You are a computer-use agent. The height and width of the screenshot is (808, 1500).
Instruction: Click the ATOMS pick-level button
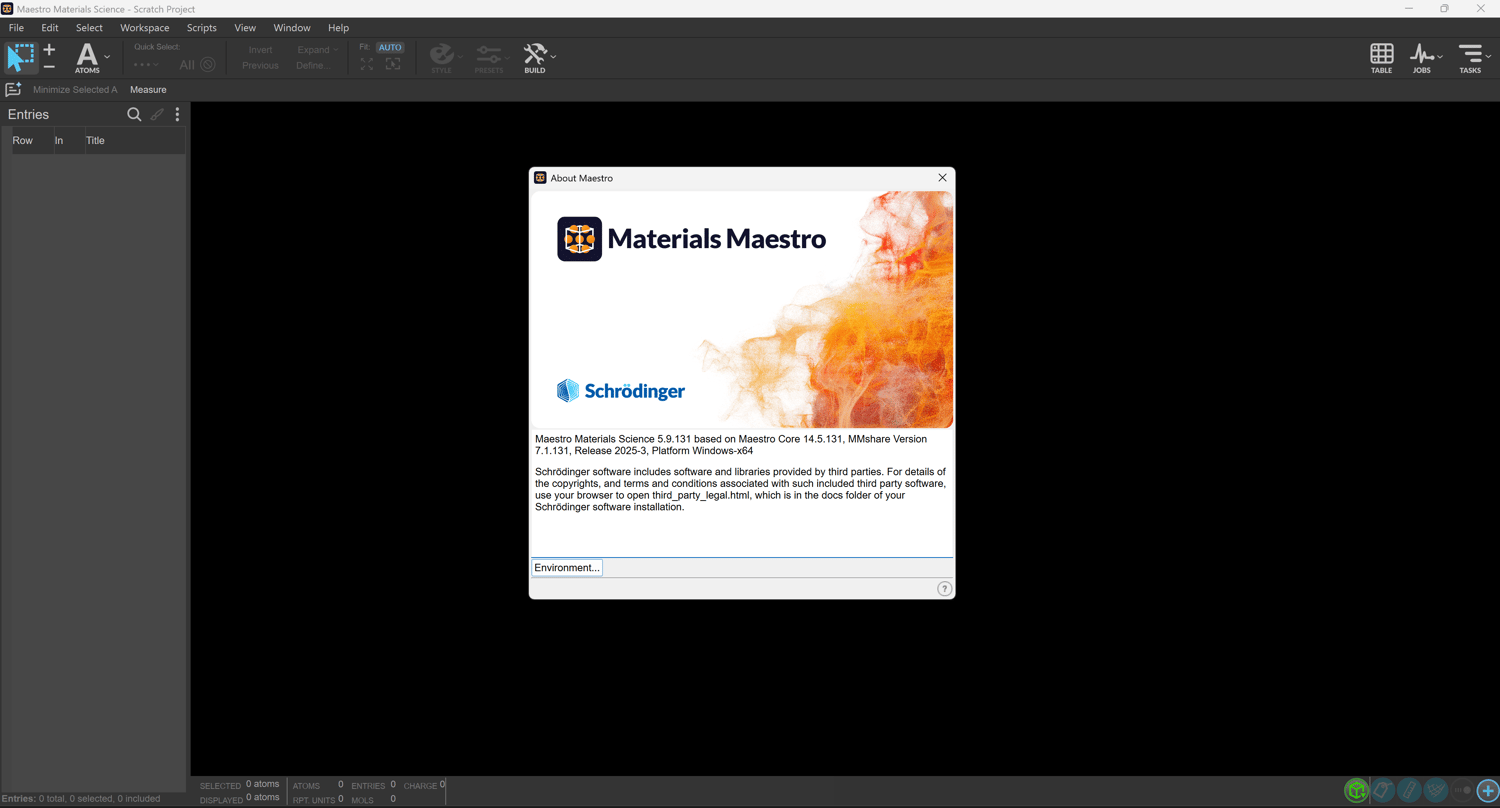click(x=87, y=58)
